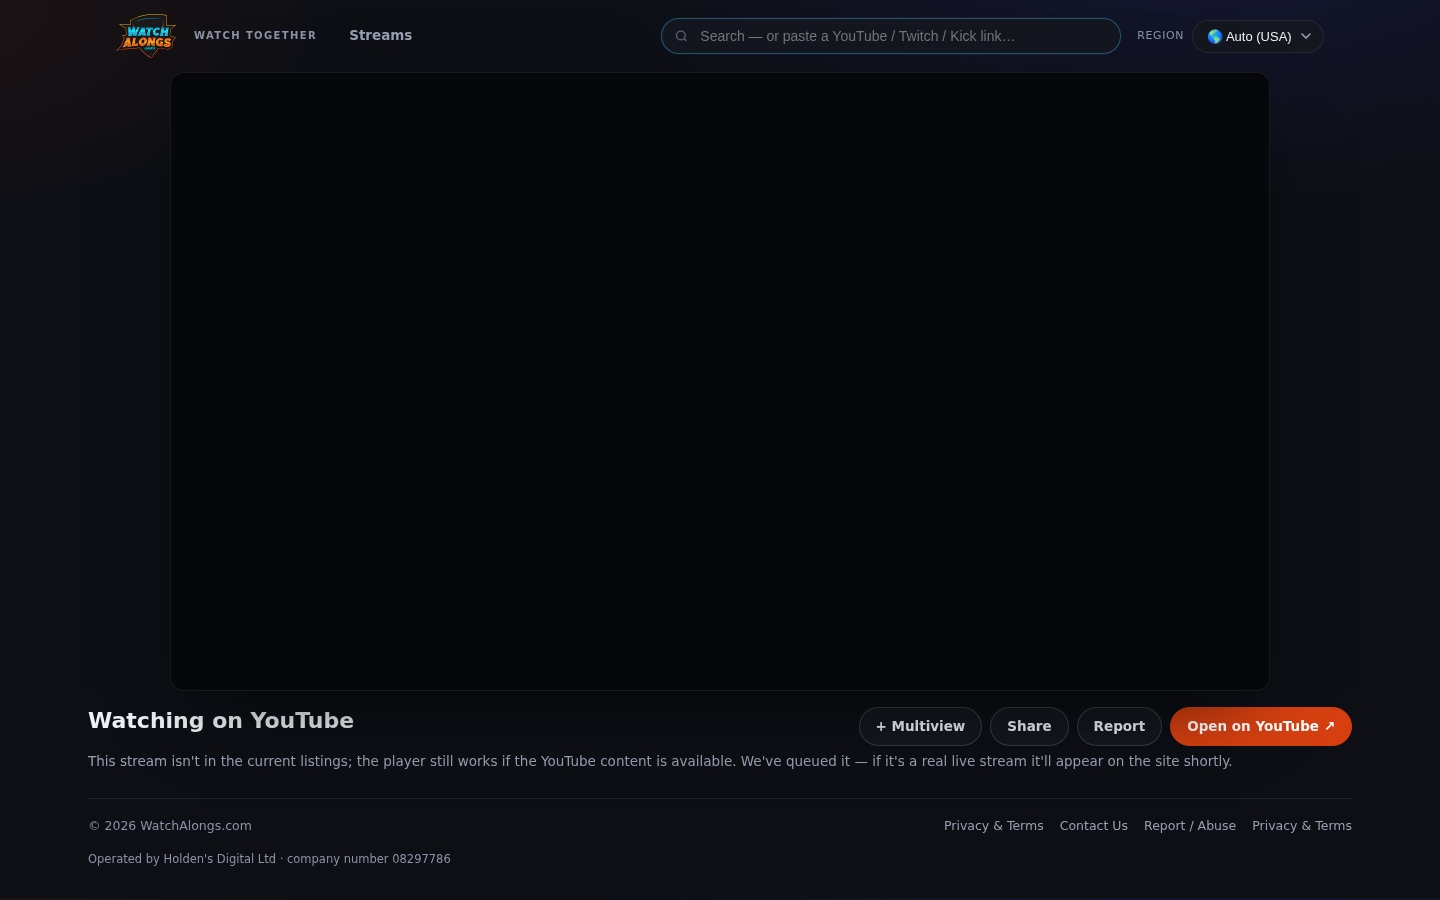This screenshot has height=900, width=1440.
Task: Click the Watch Together header text
Action: 255,35
